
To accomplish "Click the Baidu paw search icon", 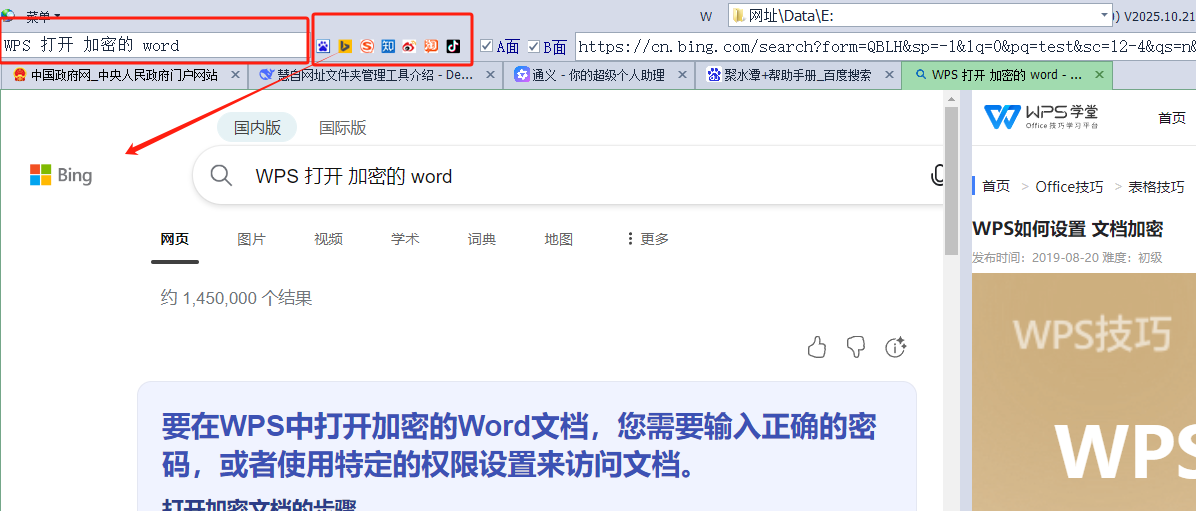I will point(323,46).
